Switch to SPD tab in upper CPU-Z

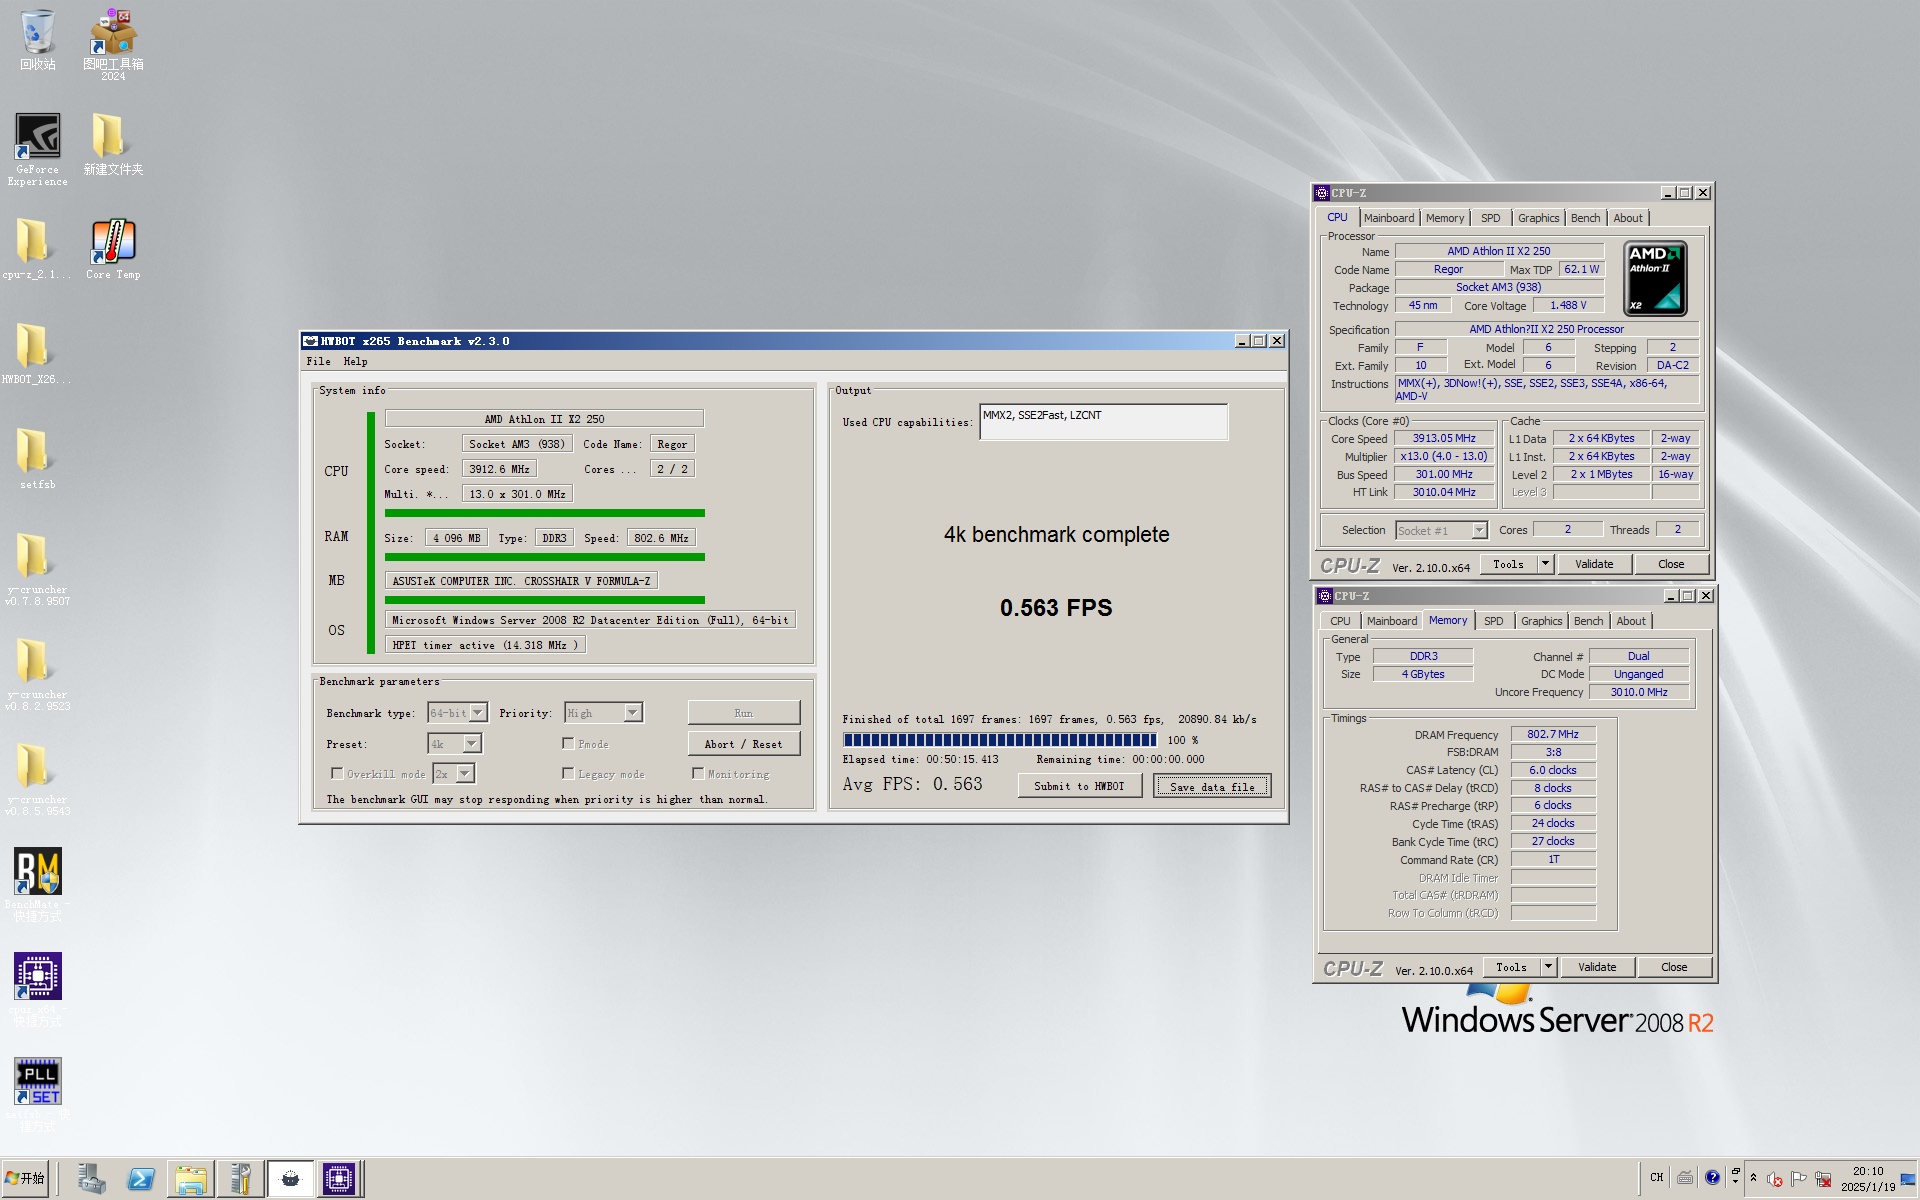tap(1490, 218)
